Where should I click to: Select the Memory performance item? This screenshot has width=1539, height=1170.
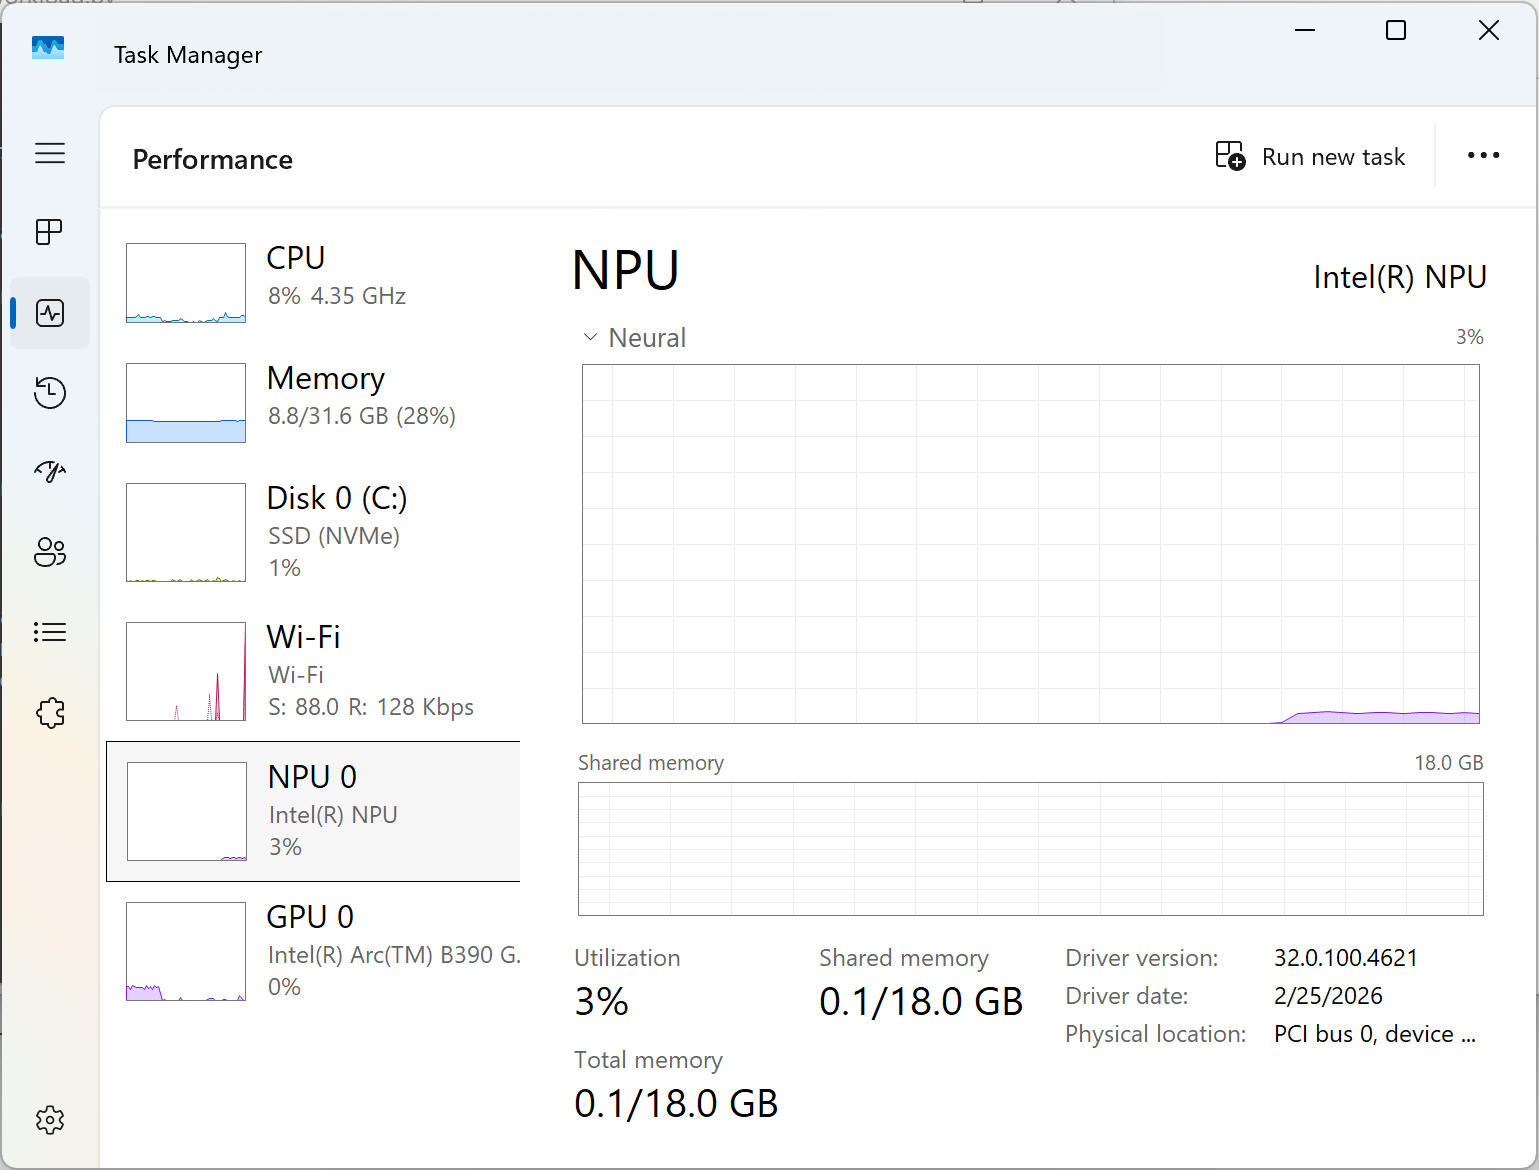313,403
